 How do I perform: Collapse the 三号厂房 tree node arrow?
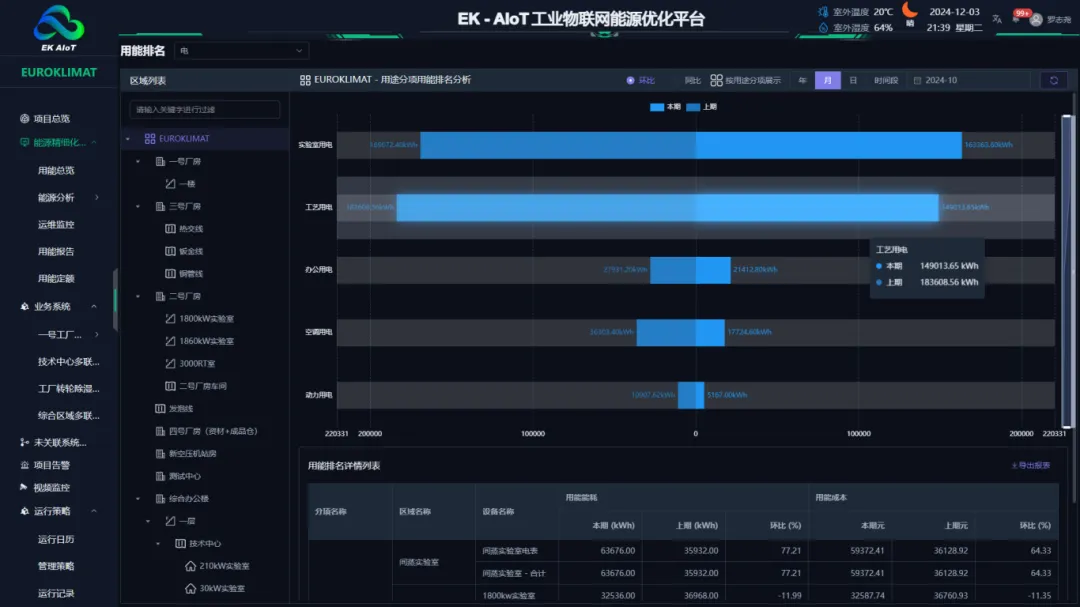tap(138, 206)
